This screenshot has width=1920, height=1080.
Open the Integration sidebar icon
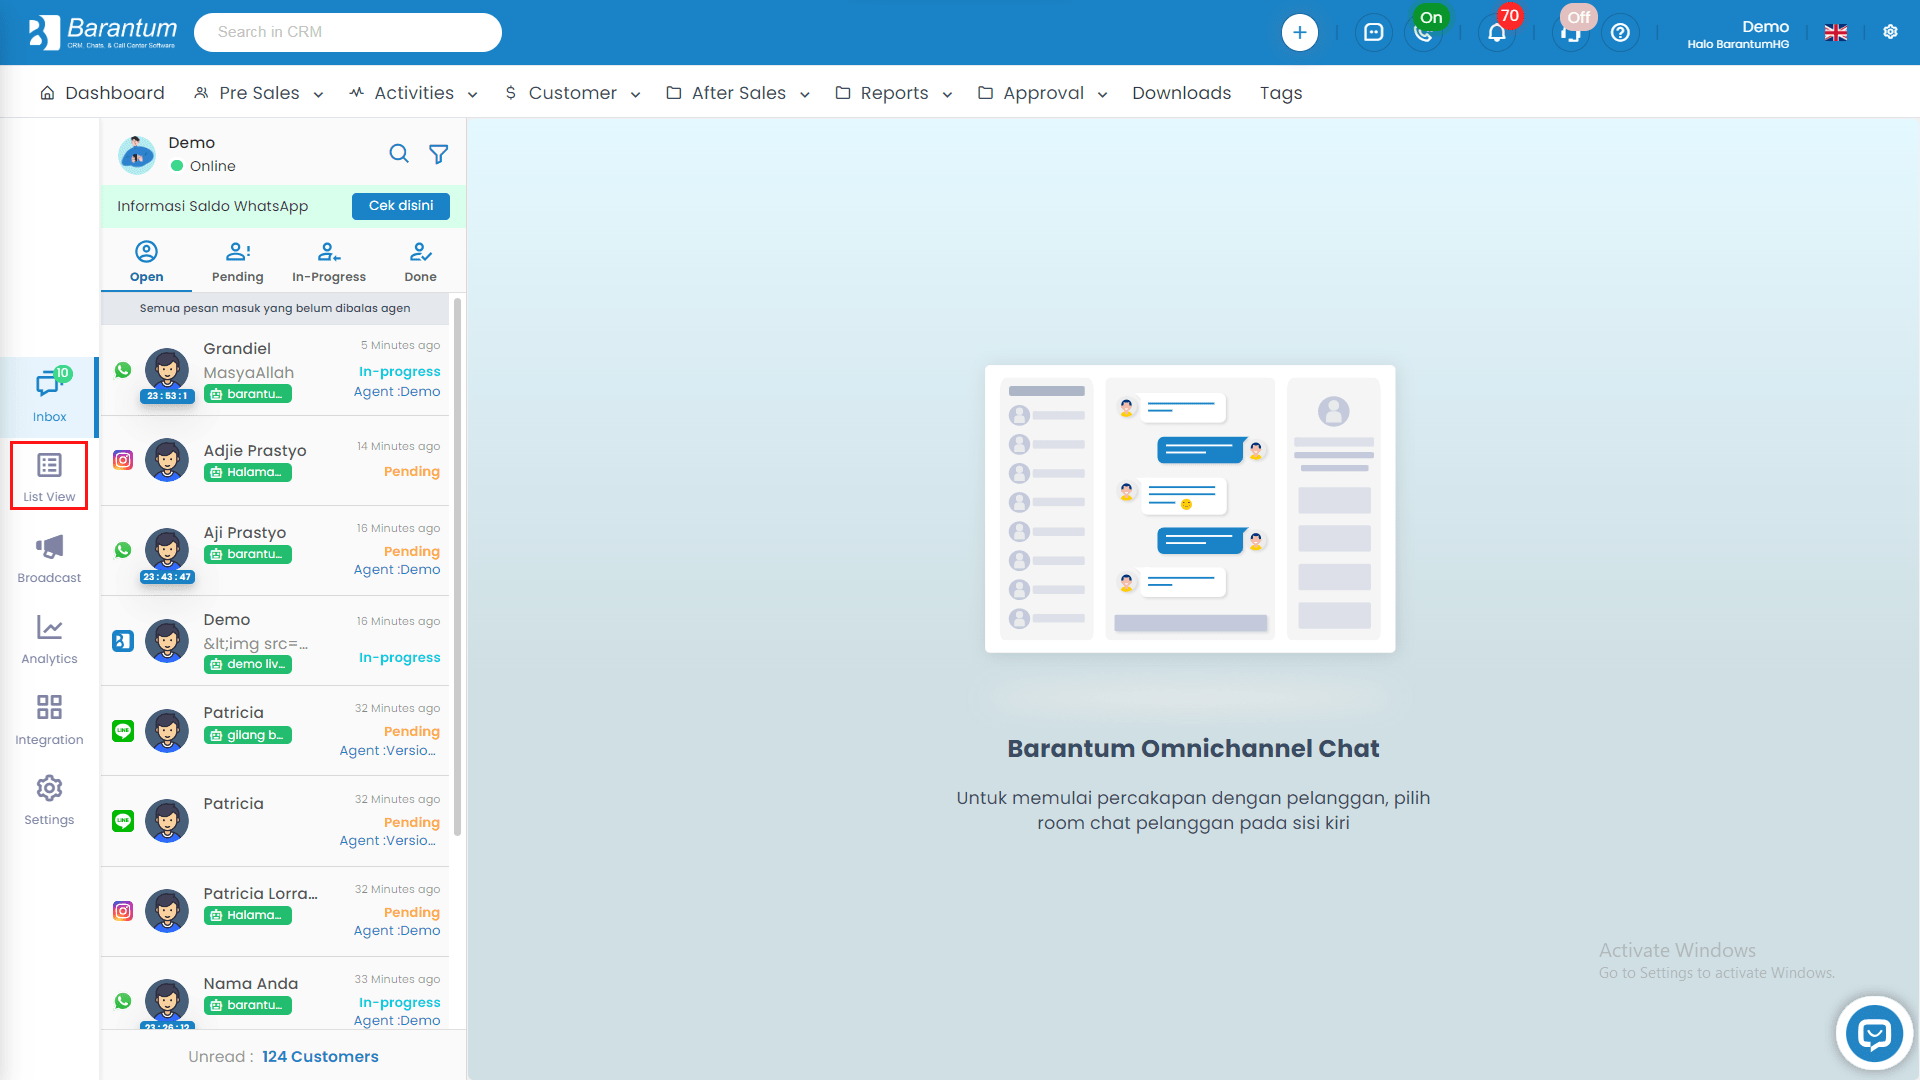pyautogui.click(x=49, y=719)
